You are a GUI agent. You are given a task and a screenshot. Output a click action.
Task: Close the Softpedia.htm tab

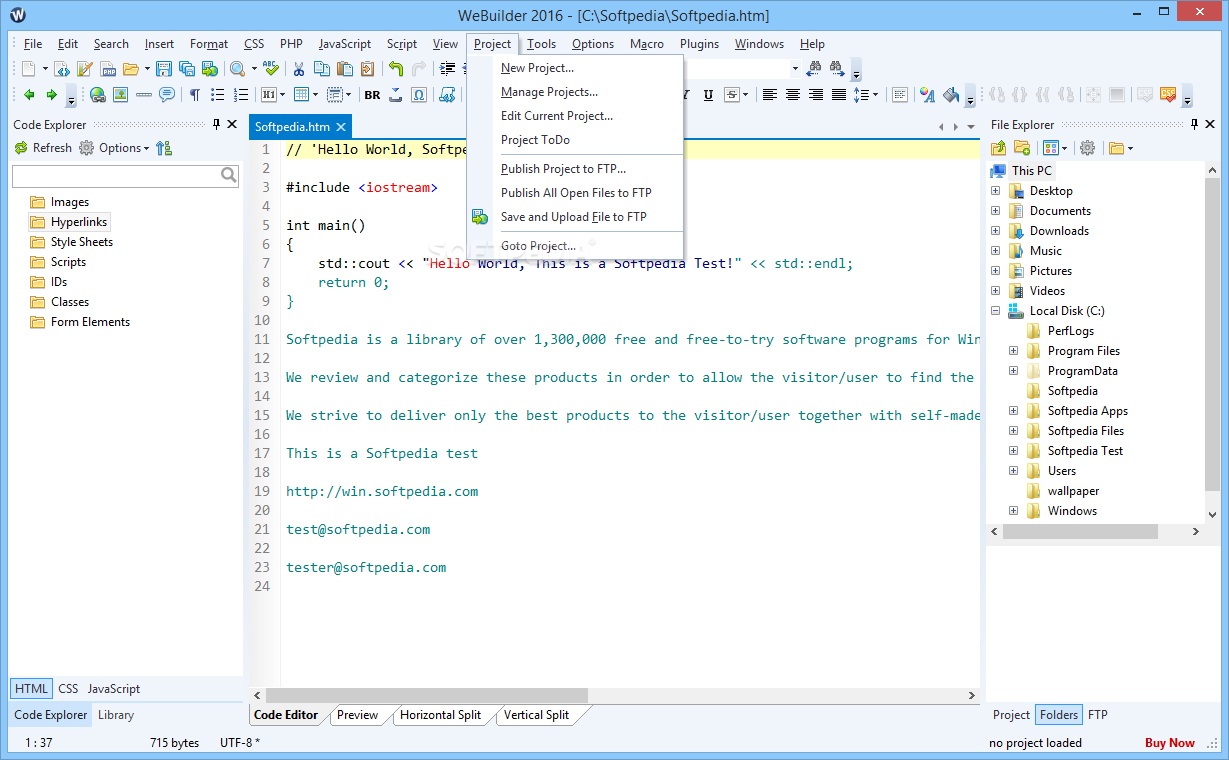[x=341, y=127]
